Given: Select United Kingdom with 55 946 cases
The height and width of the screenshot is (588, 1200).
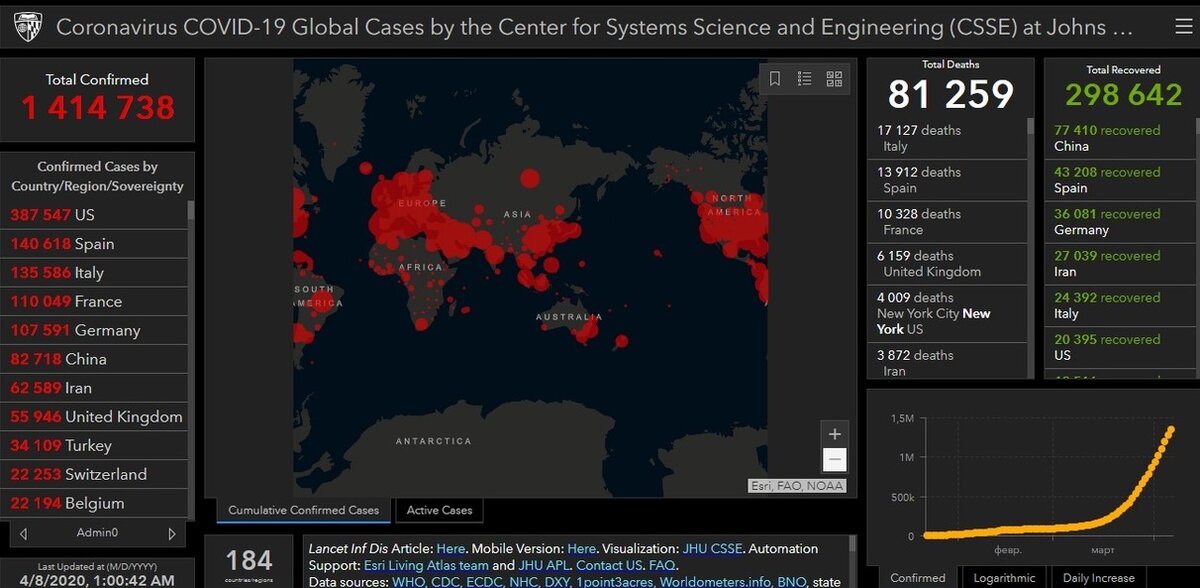Looking at the screenshot, I should pos(94,417).
